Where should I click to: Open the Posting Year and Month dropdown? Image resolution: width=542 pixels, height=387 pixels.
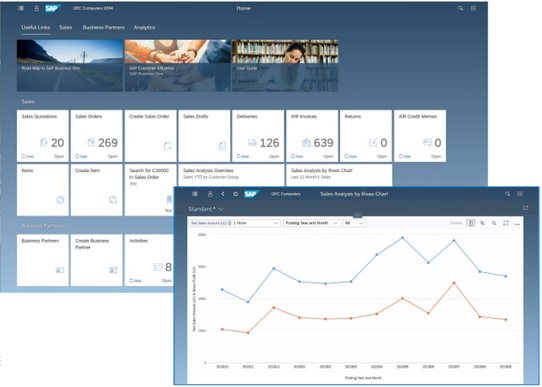click(x=311, y=223)
